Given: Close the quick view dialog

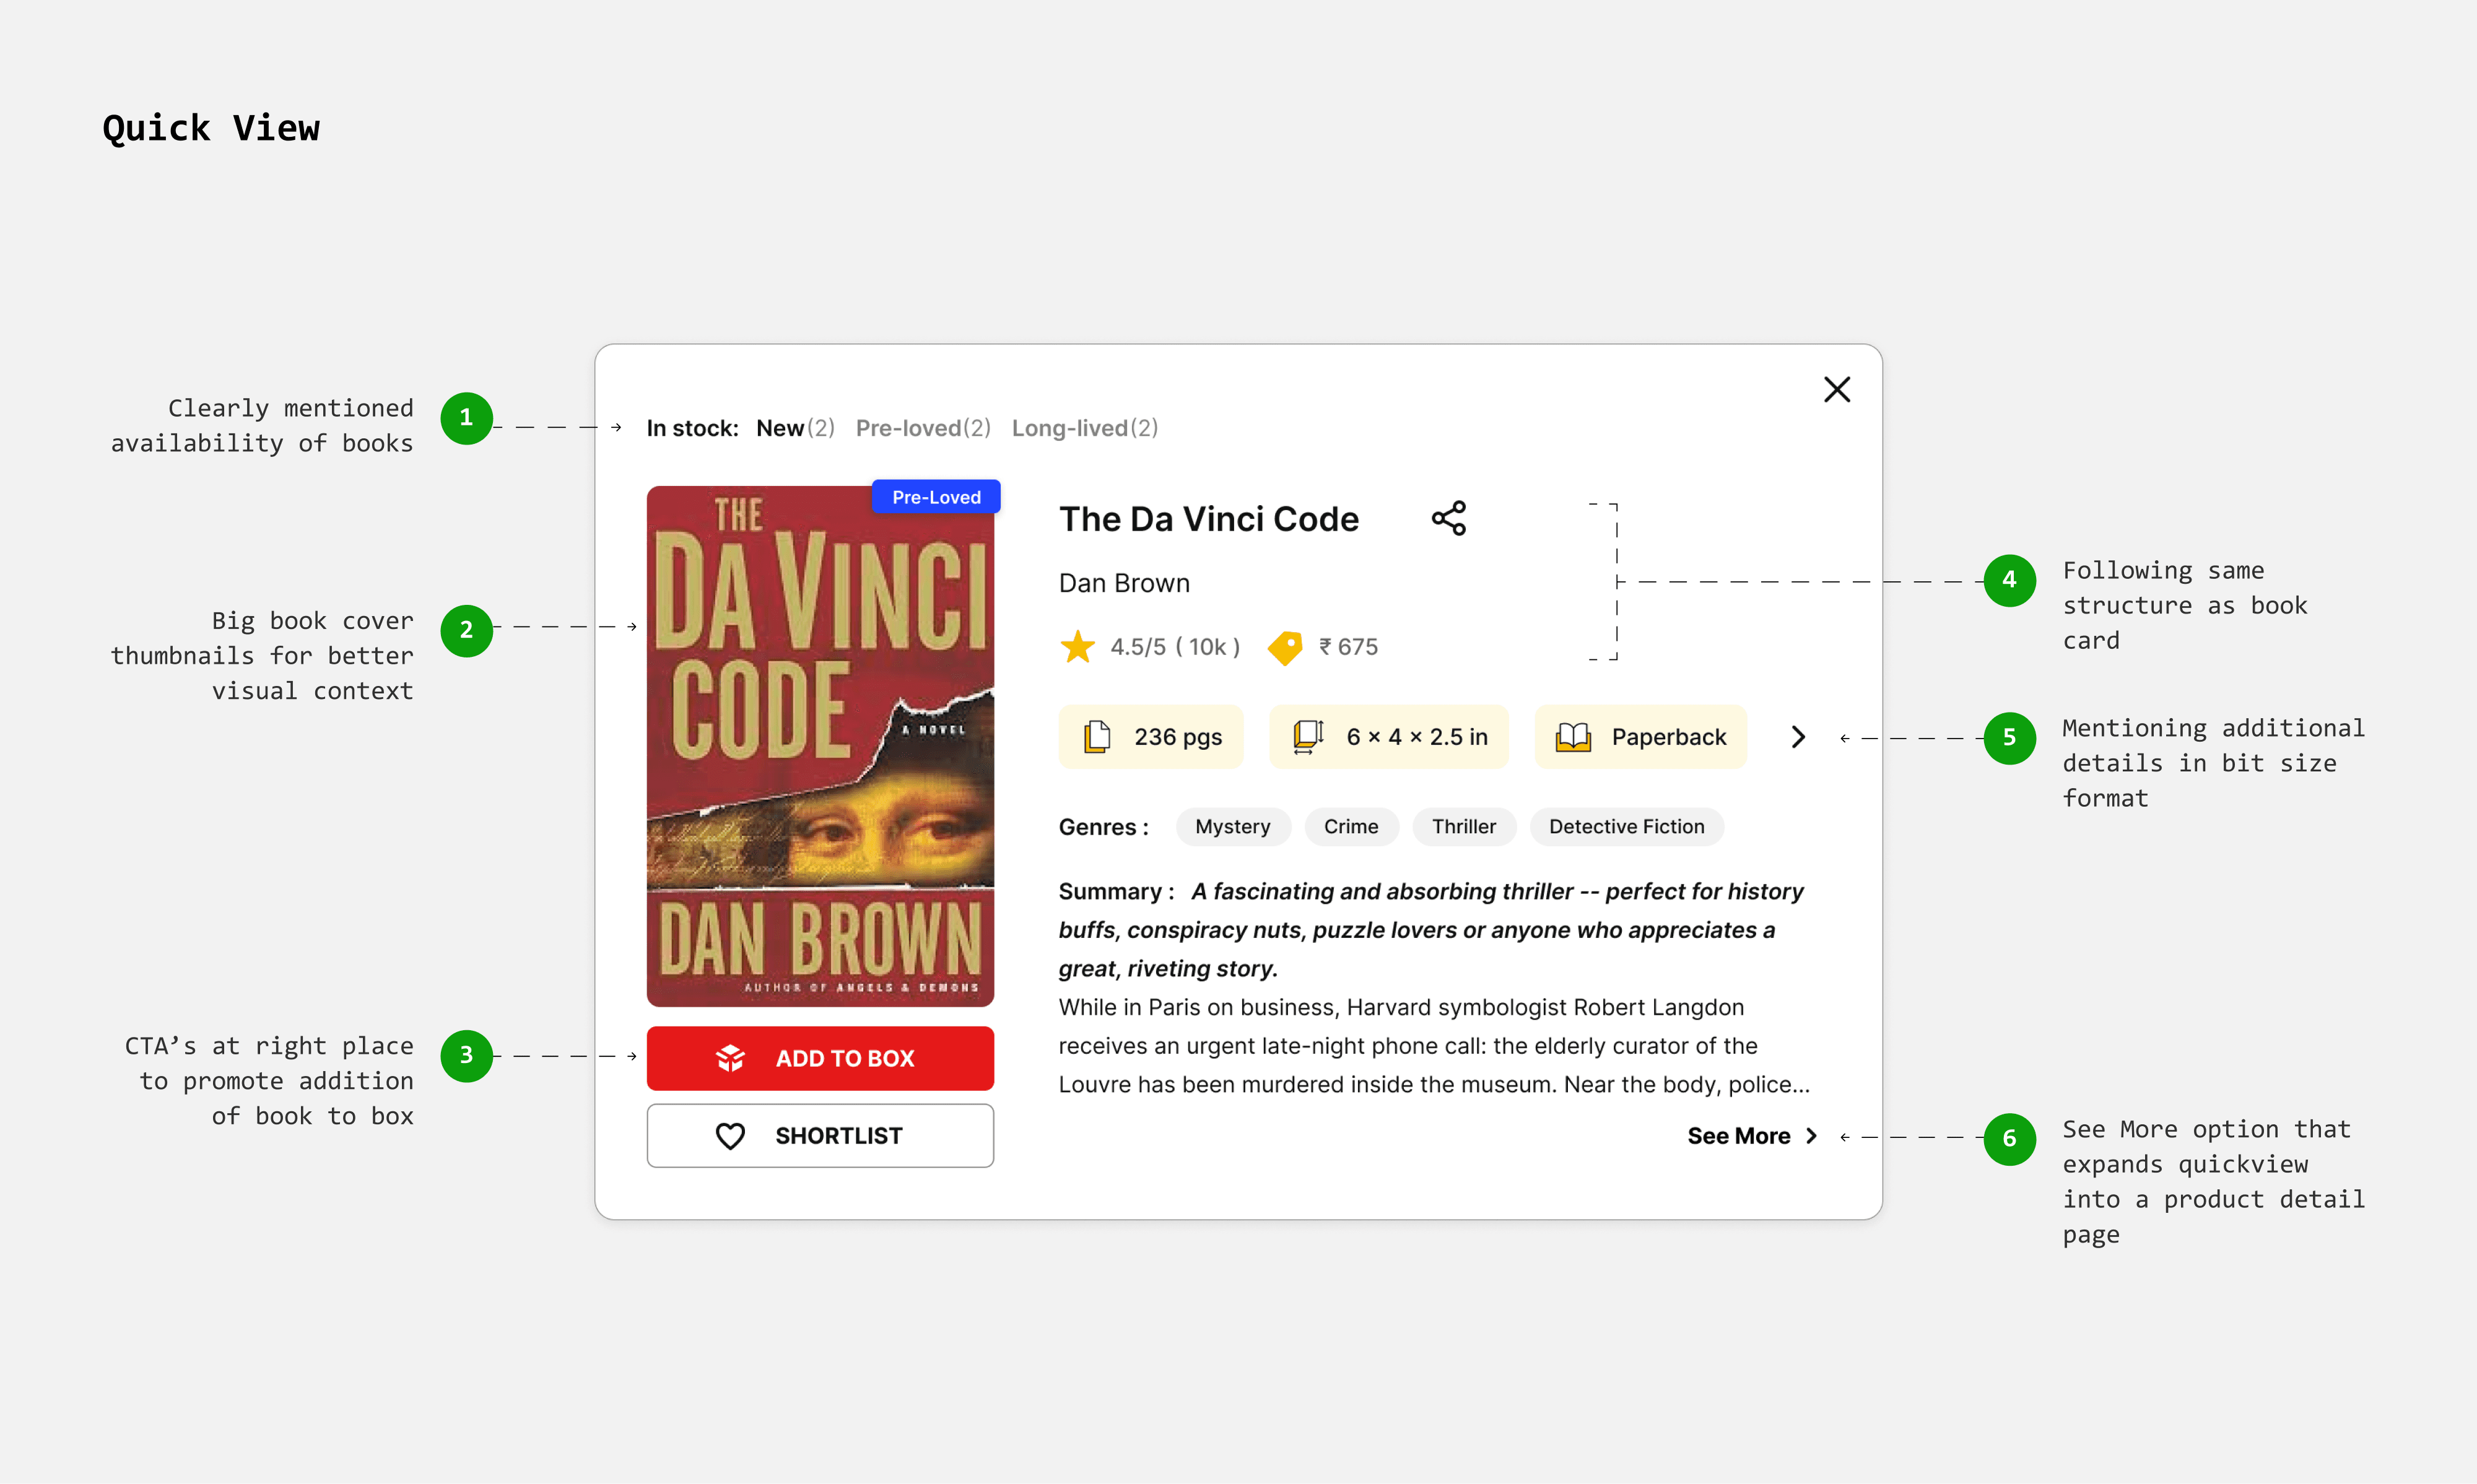Looking at the screenshot, I should coord(1837,389).
